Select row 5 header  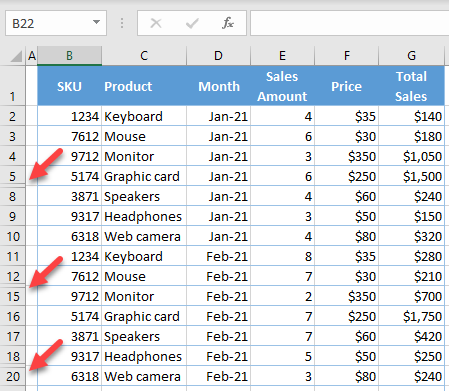(13, 176)
